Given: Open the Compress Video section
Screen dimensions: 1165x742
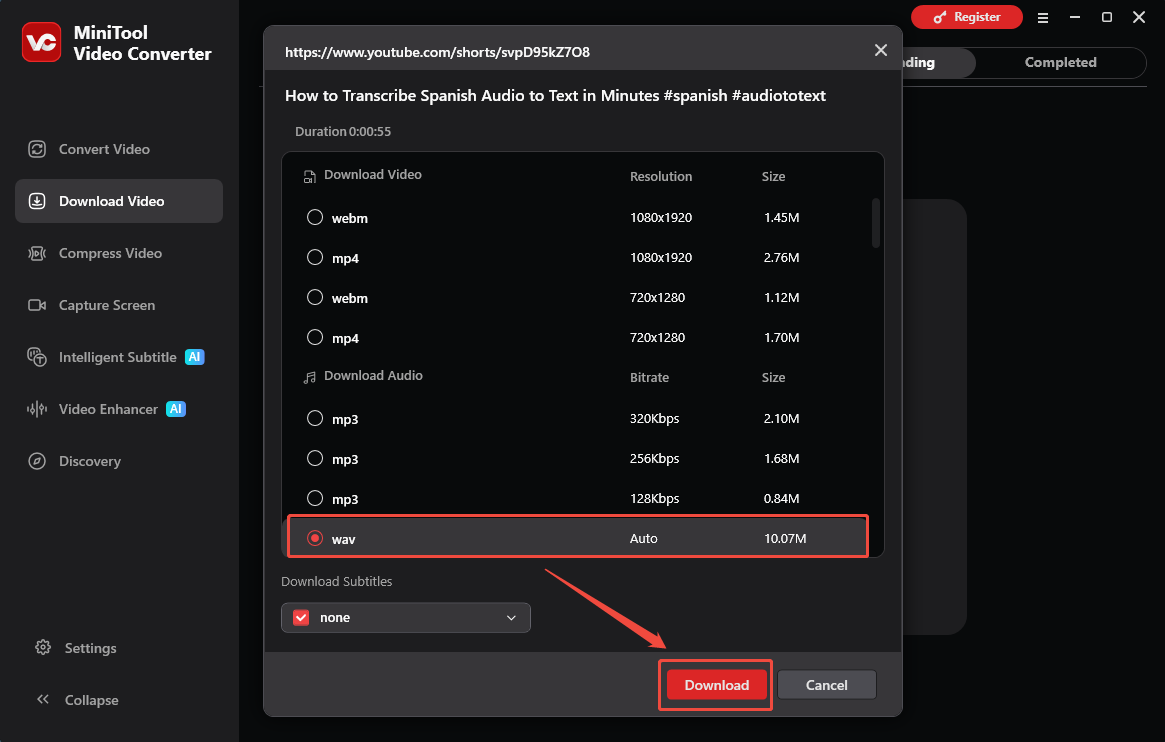Looking at the screenshot, I should tap(119, 253).
